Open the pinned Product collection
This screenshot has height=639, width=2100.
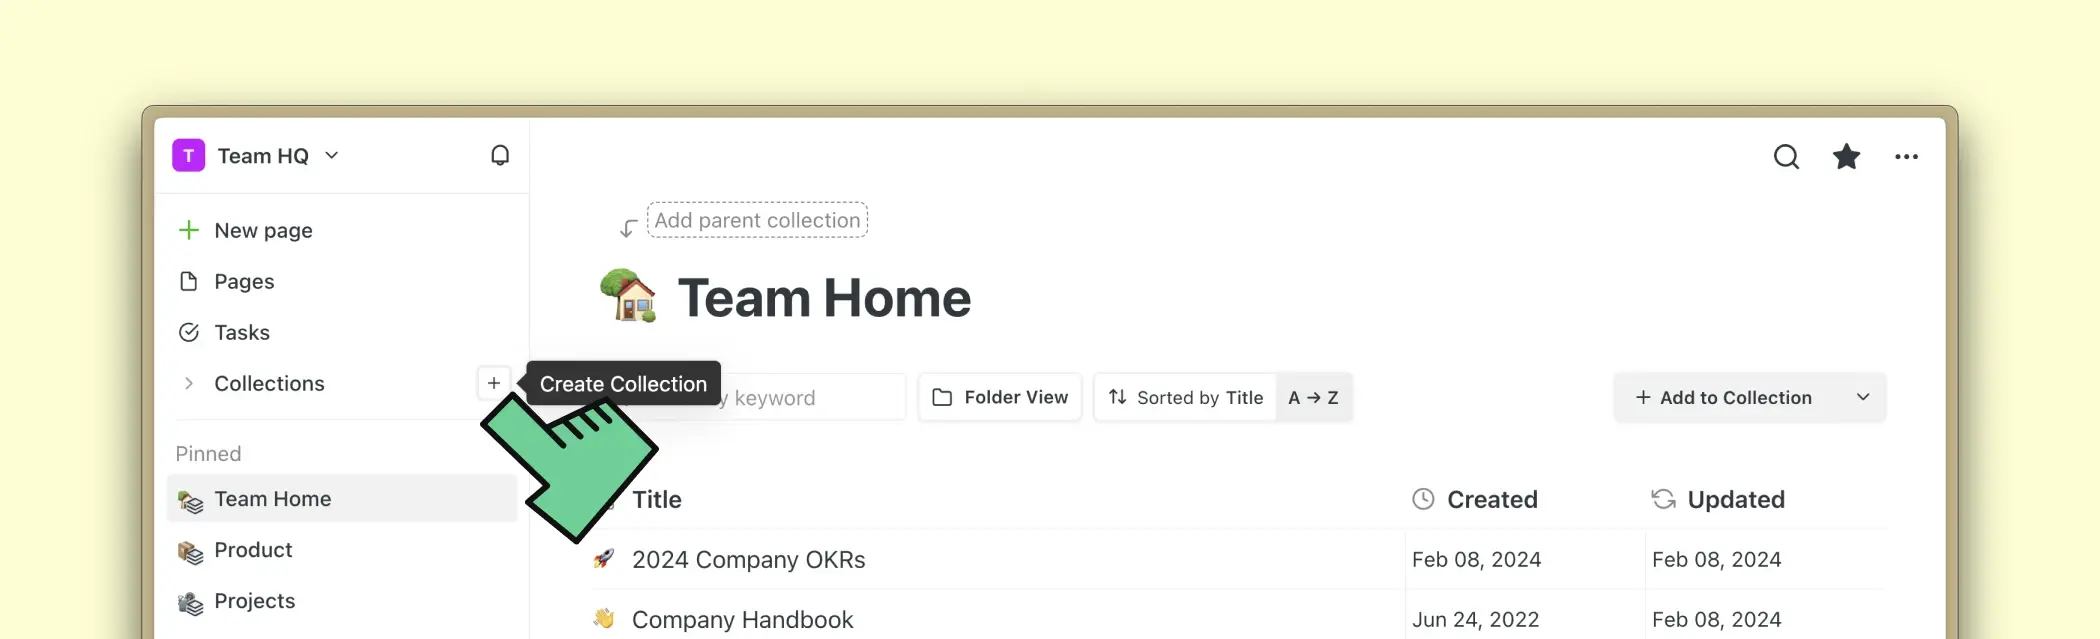(x=253, y=550)
